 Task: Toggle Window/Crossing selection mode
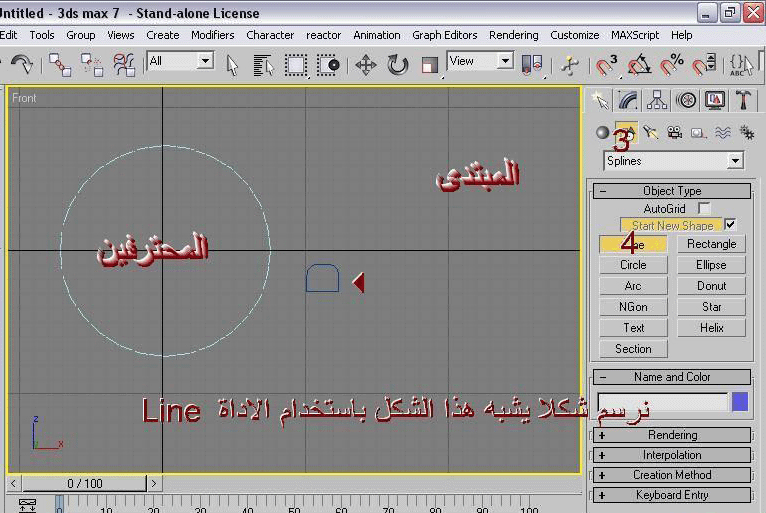(x=328, y=65)
